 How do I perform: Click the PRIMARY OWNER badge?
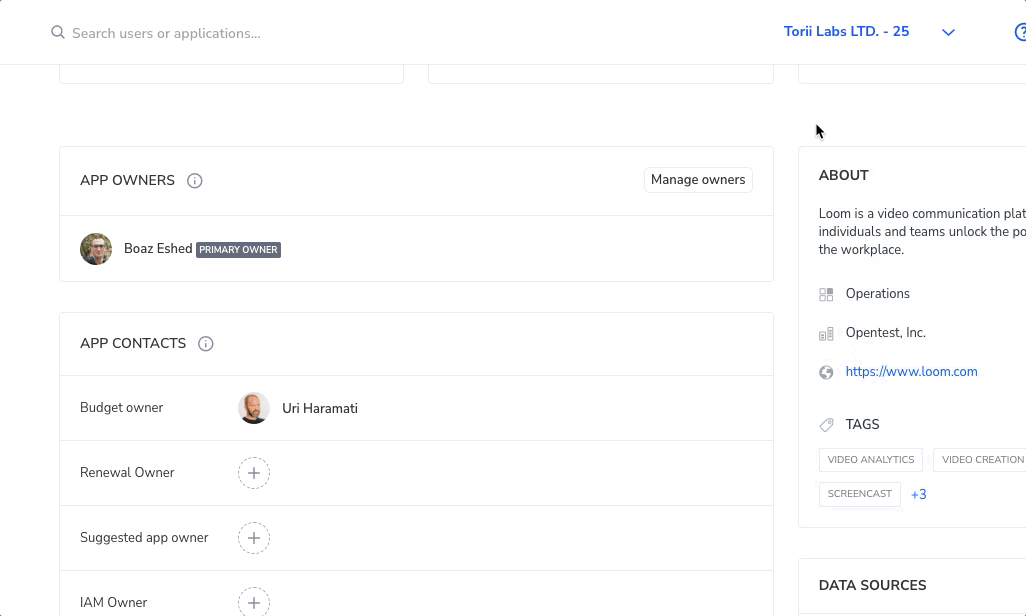(x=238, y=249)
